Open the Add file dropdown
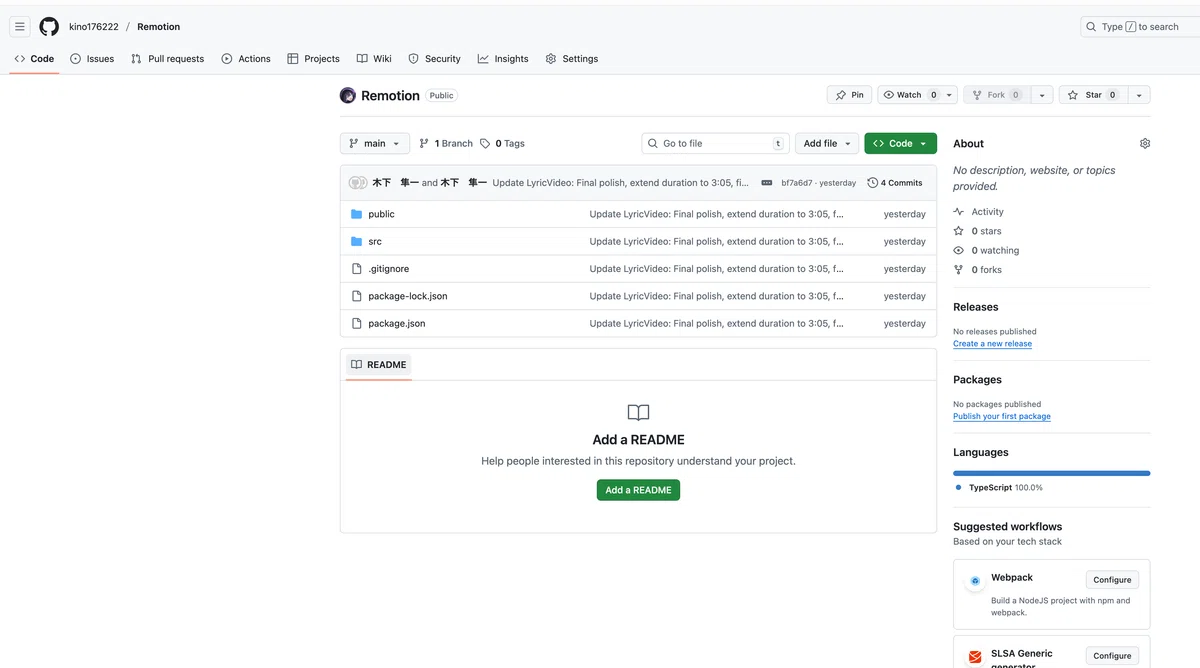Image resolution: width=1200 pixels, height=668 pixels. coord(827,144)
